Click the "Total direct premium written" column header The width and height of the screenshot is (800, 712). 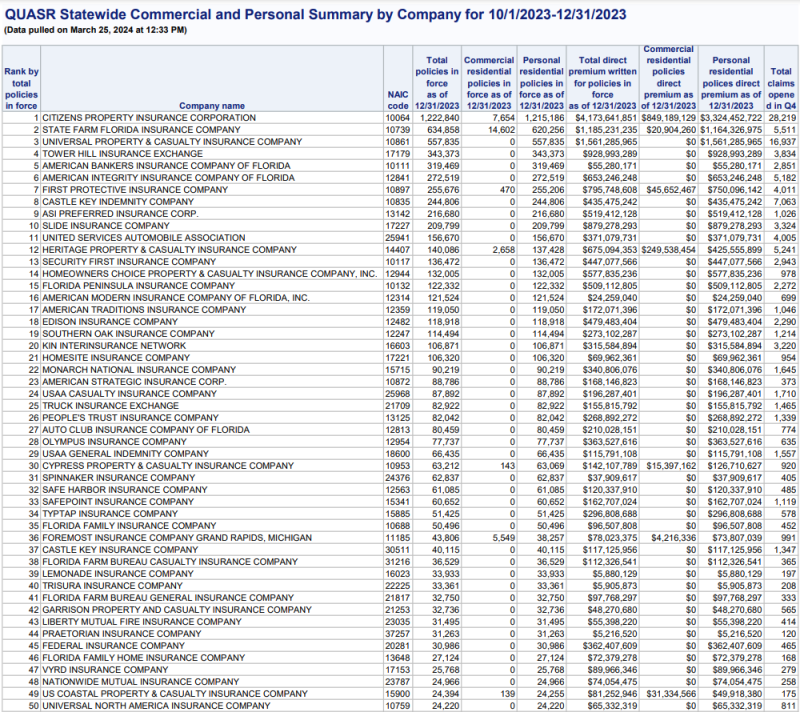pos(602,82)
